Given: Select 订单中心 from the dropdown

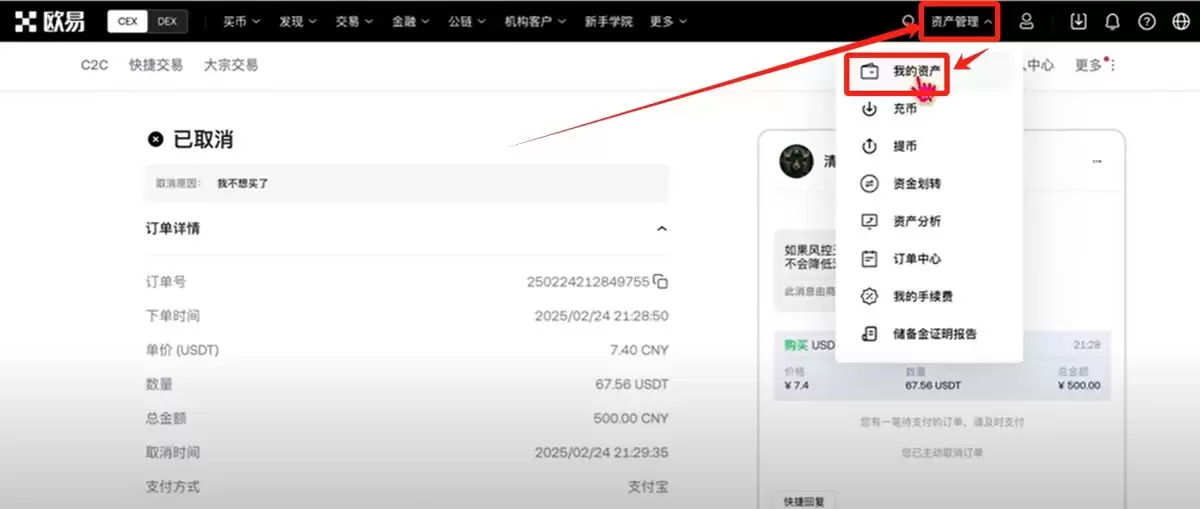Looking at the screenshot, I should pyautogui.click(x=928, y=259).
